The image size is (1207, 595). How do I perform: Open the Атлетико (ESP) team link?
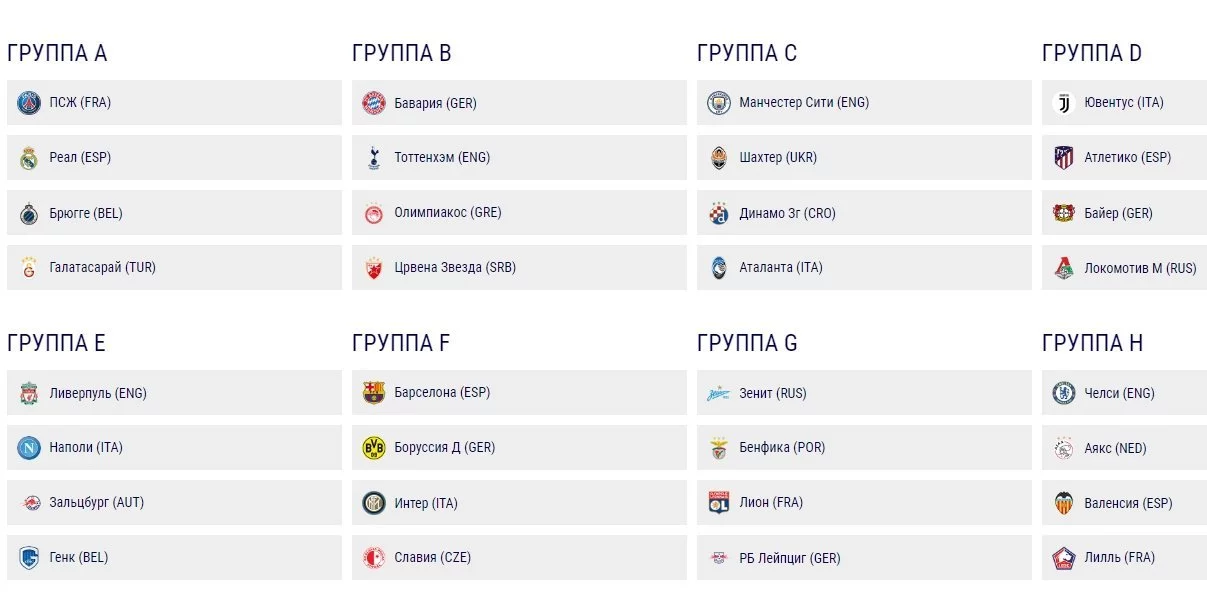[x=1127, y=158]
